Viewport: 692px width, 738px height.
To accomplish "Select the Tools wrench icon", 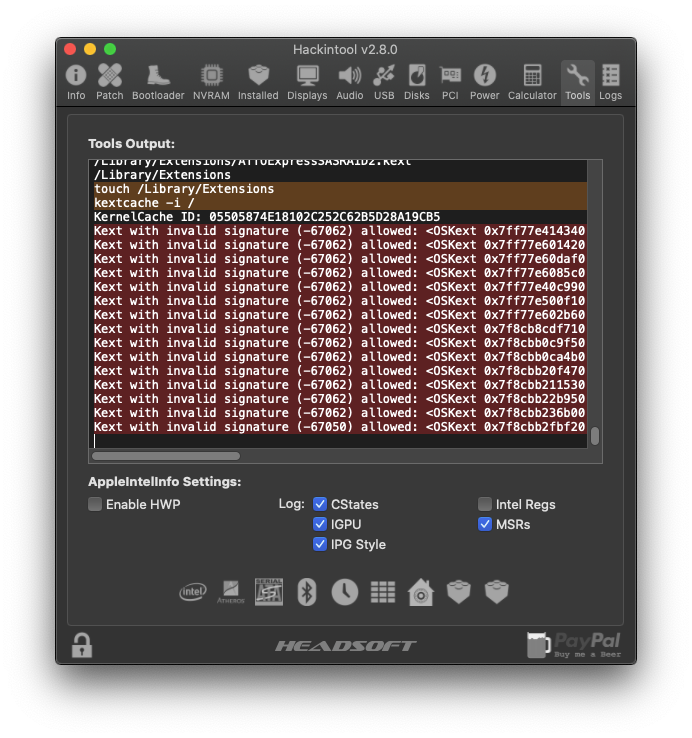I will pos(578,75).
